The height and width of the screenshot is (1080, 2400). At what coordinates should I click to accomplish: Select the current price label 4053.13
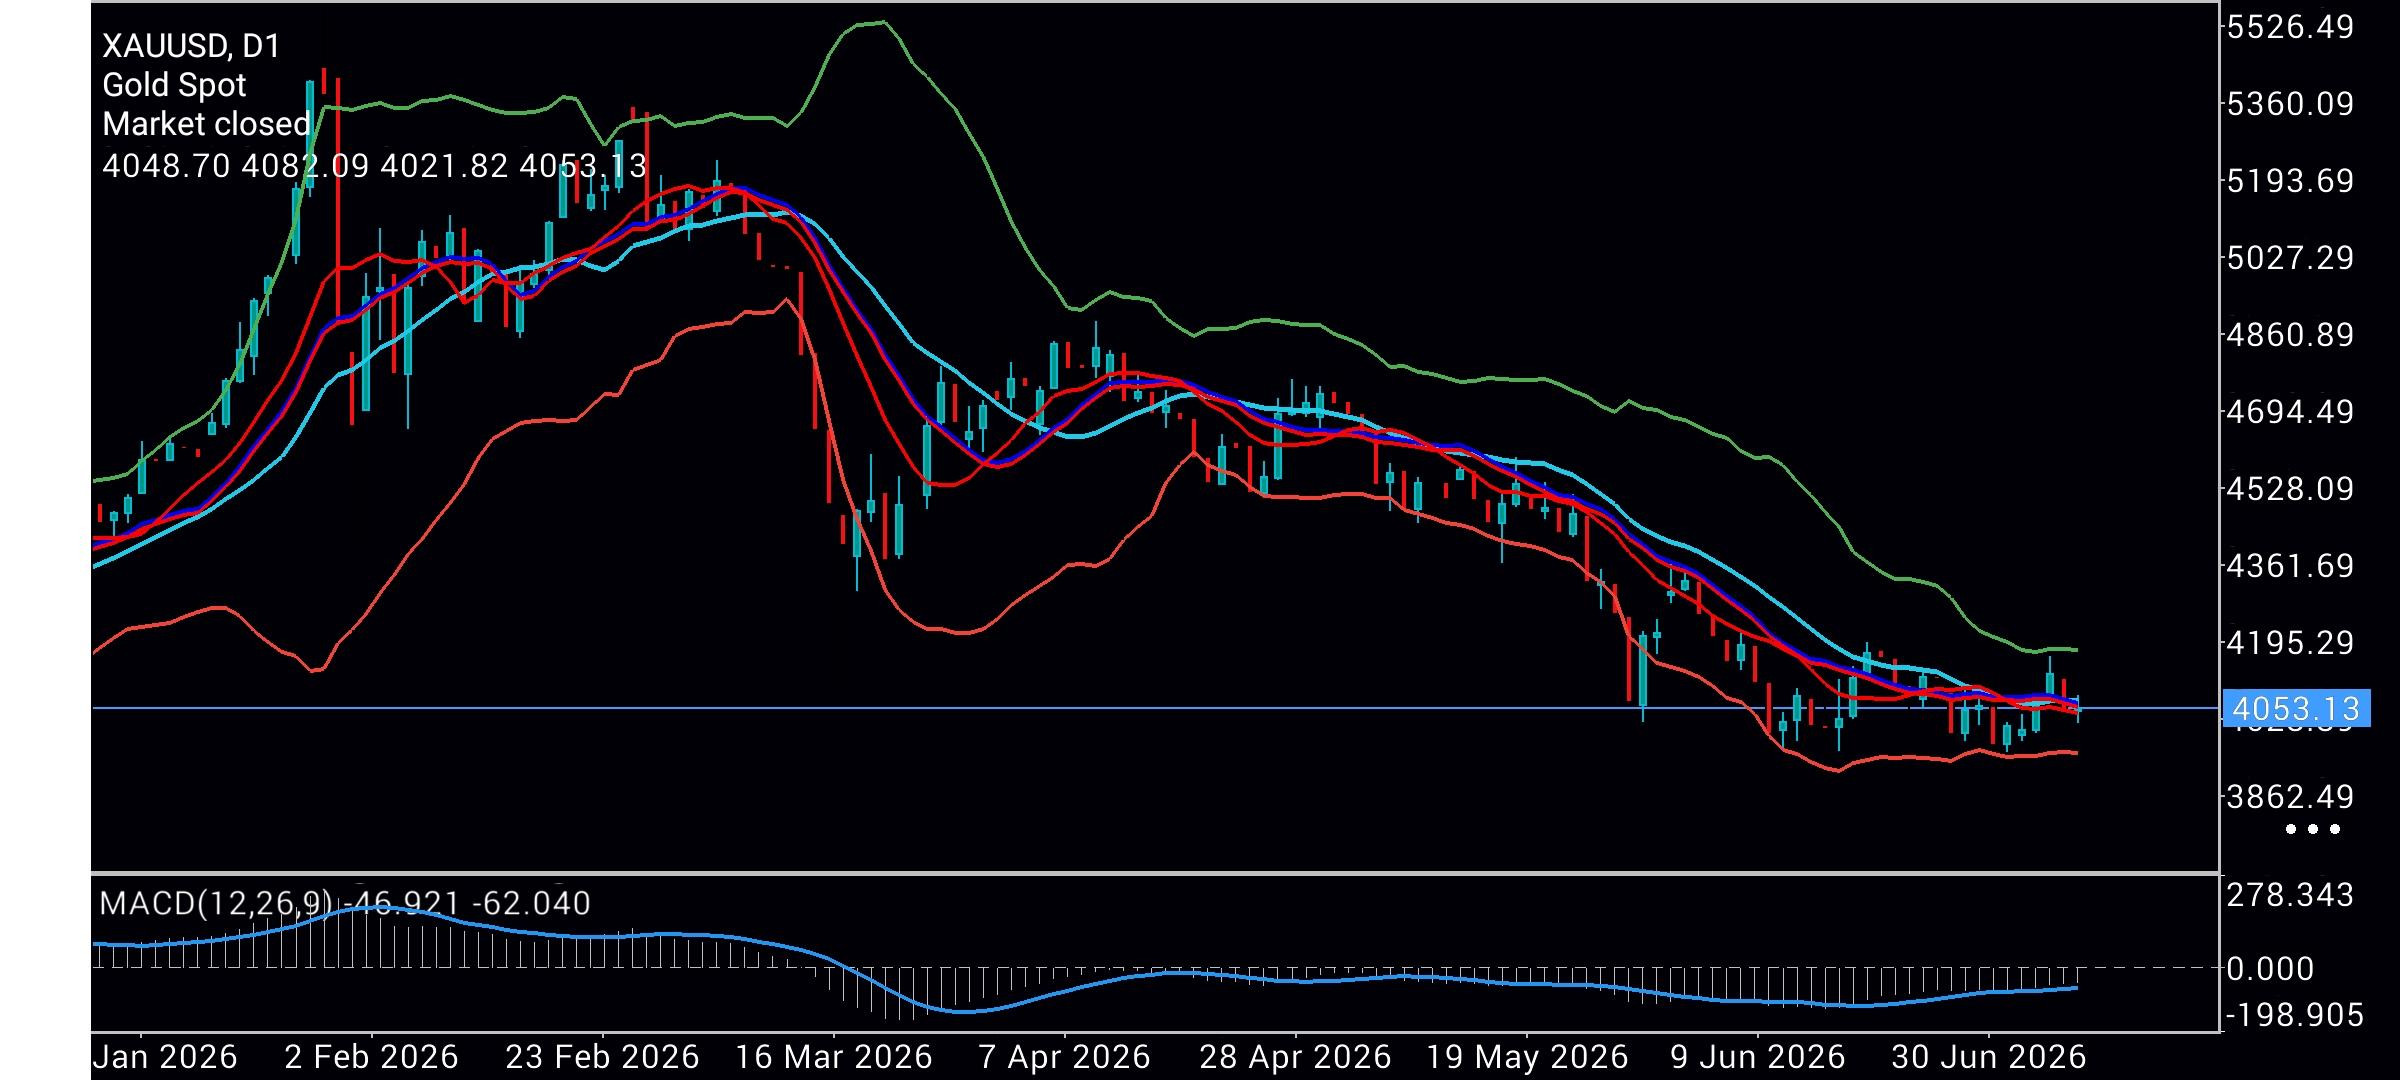[2296, 709]
